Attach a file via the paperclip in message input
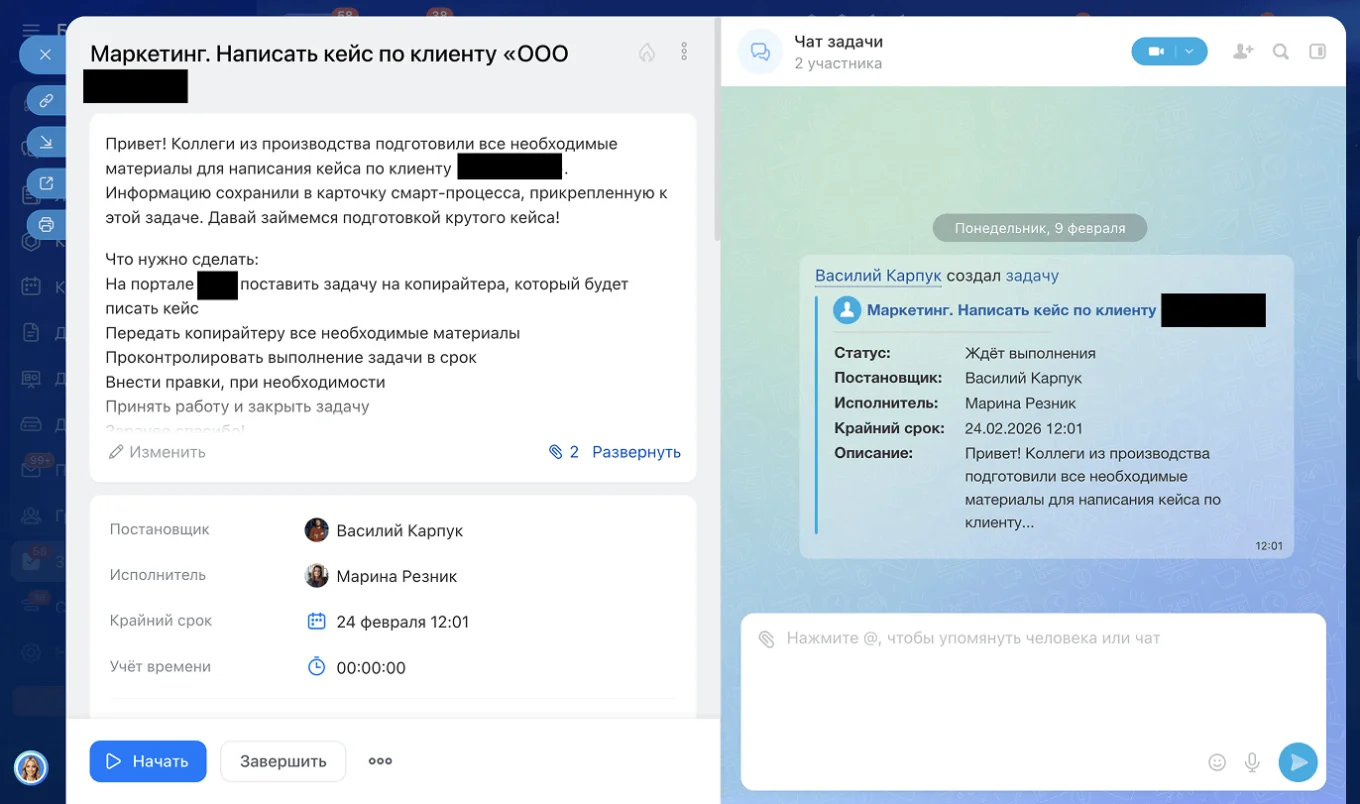The image size is (1360, 804). (x=769, y=638)
